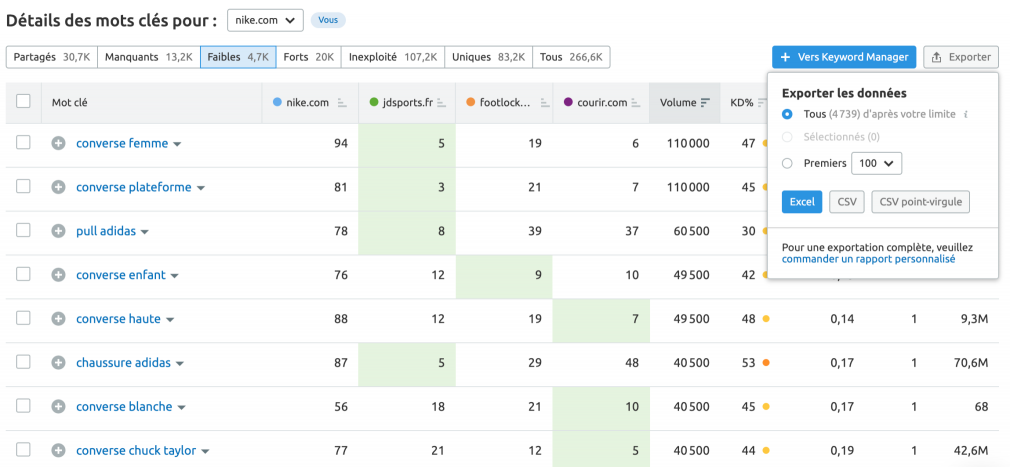This screenshot has height=467, width=1010.
Task: Check the 'pull adidas' row checkbox
Action: [23, 230]
